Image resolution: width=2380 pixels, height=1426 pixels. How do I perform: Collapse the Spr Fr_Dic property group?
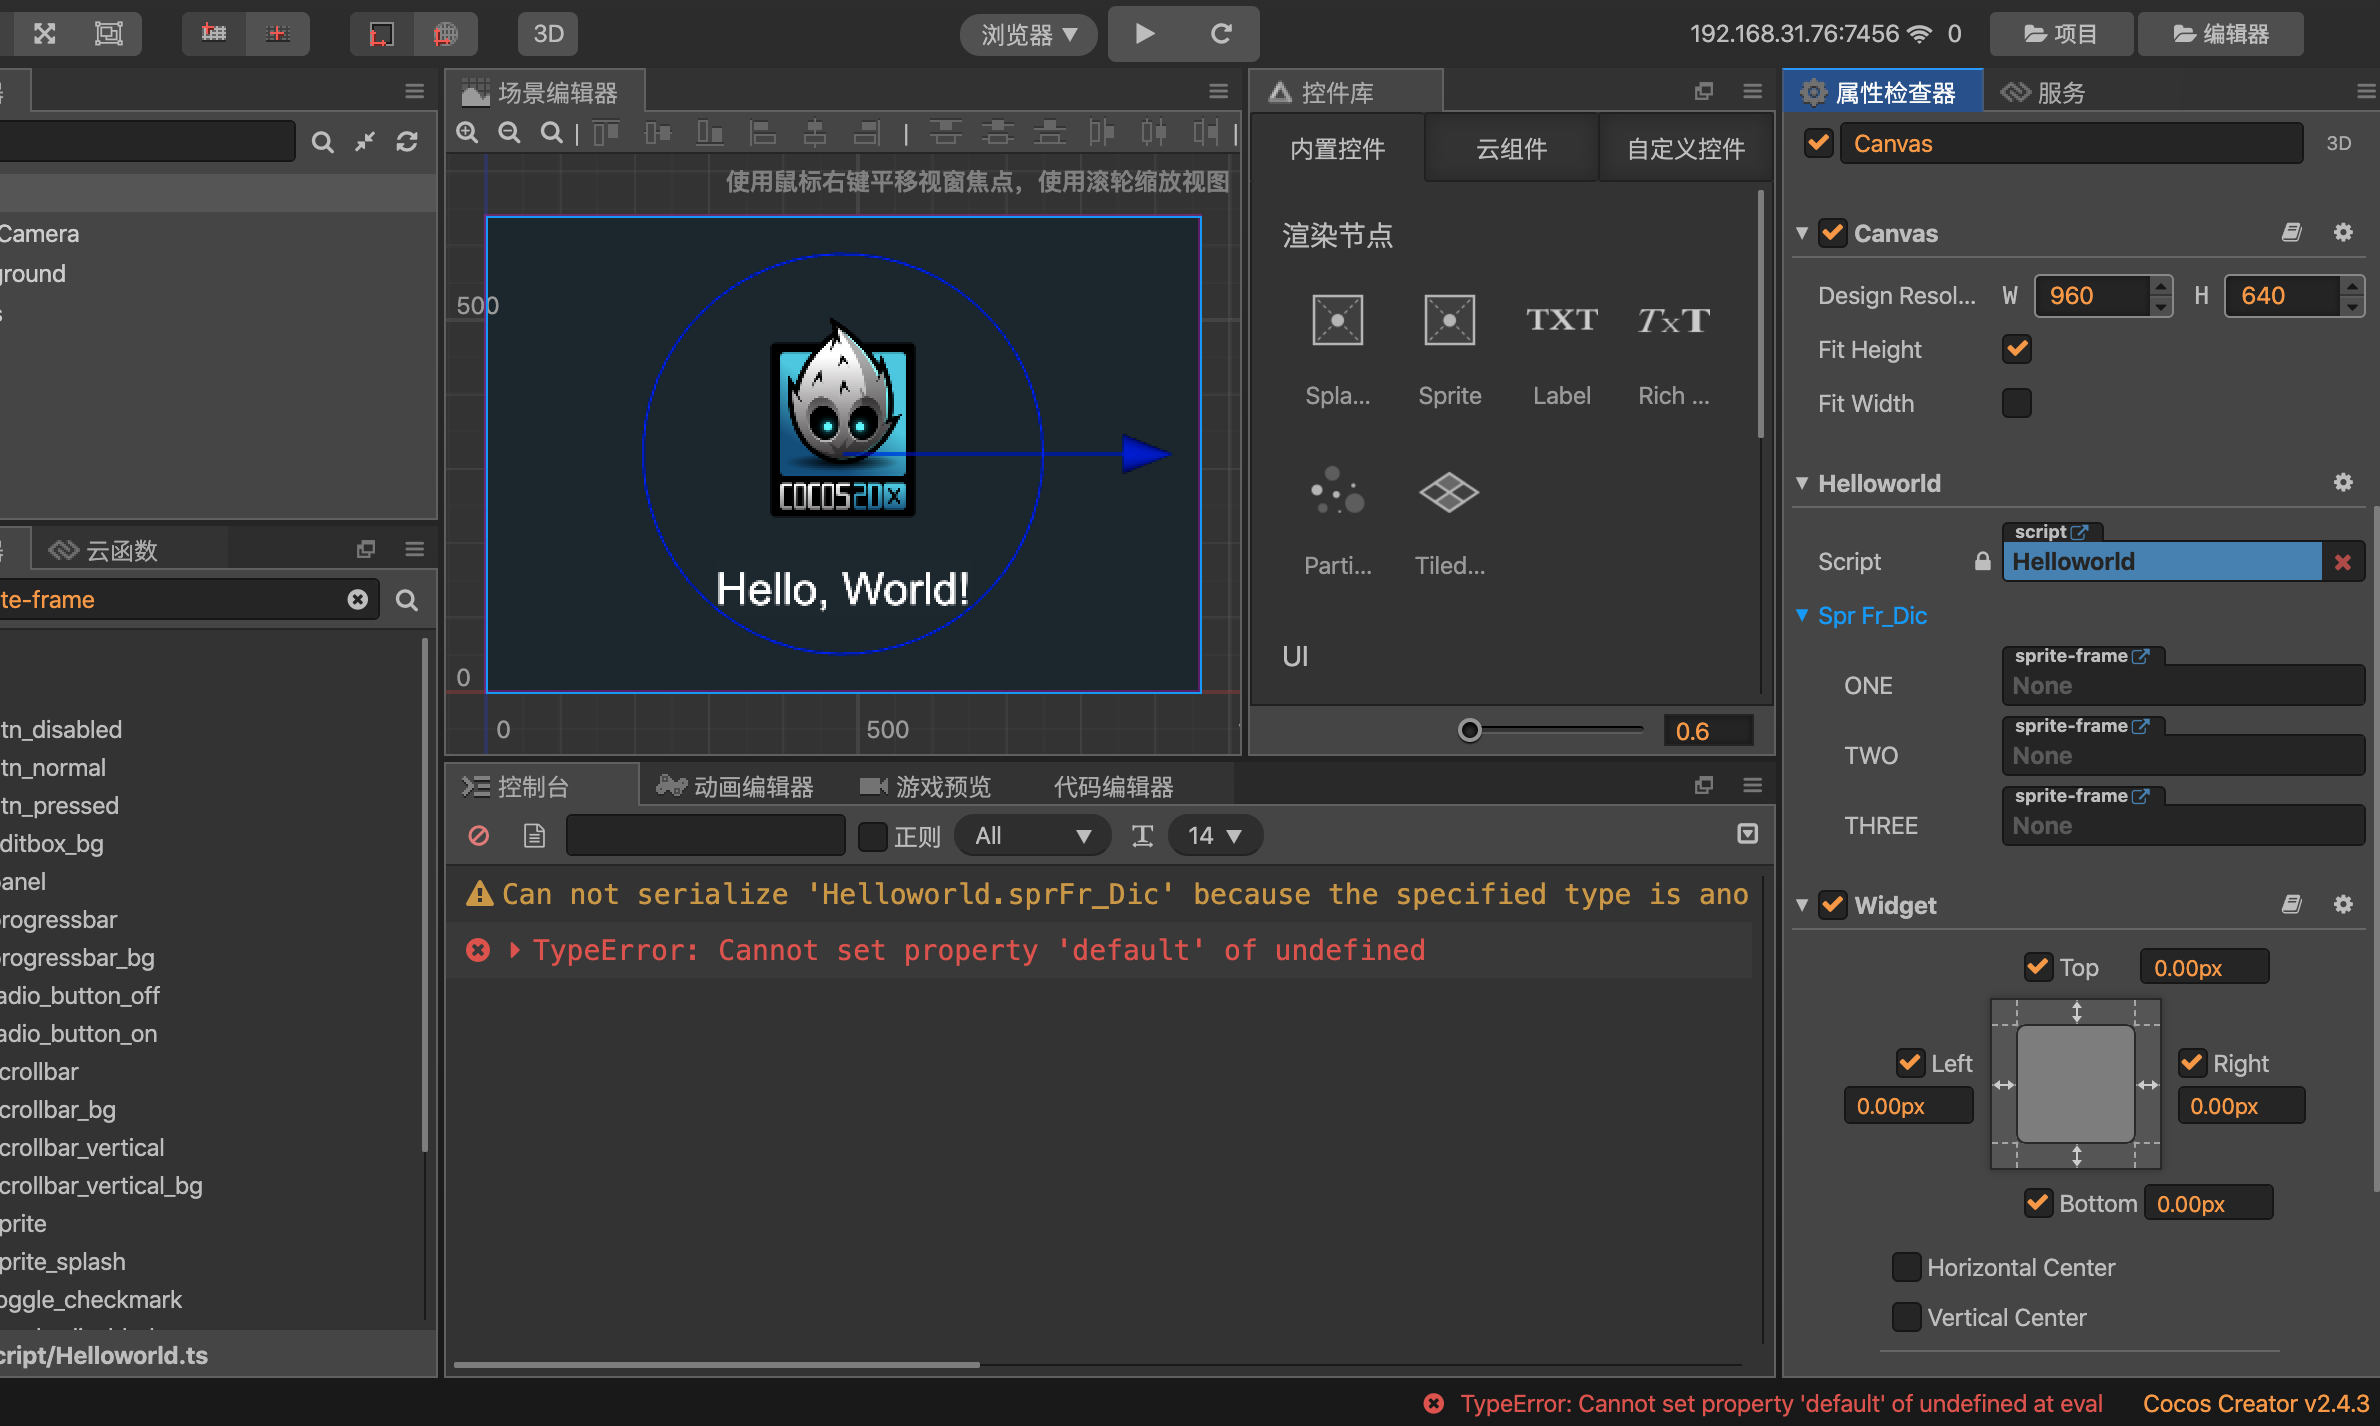click(1802, 615)
